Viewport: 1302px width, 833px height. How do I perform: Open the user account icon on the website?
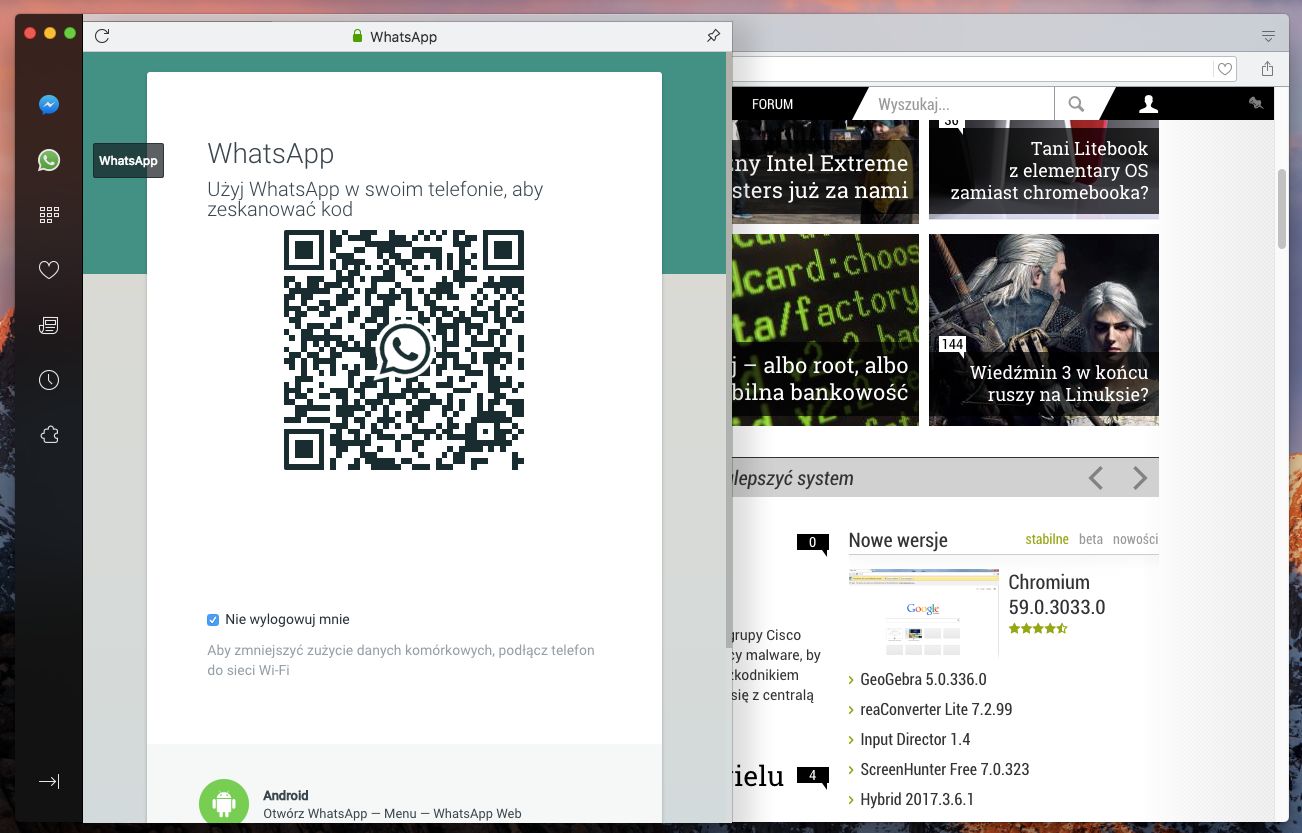point(1149,103)
